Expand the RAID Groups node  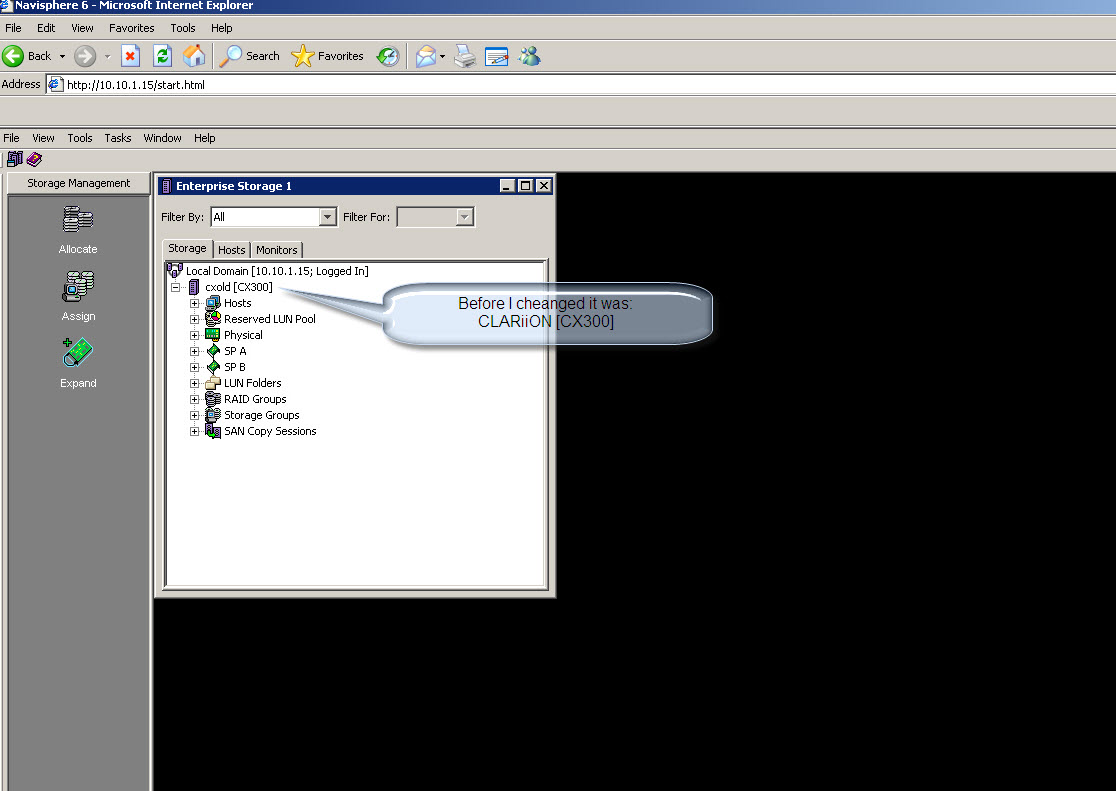pos(194,399)
